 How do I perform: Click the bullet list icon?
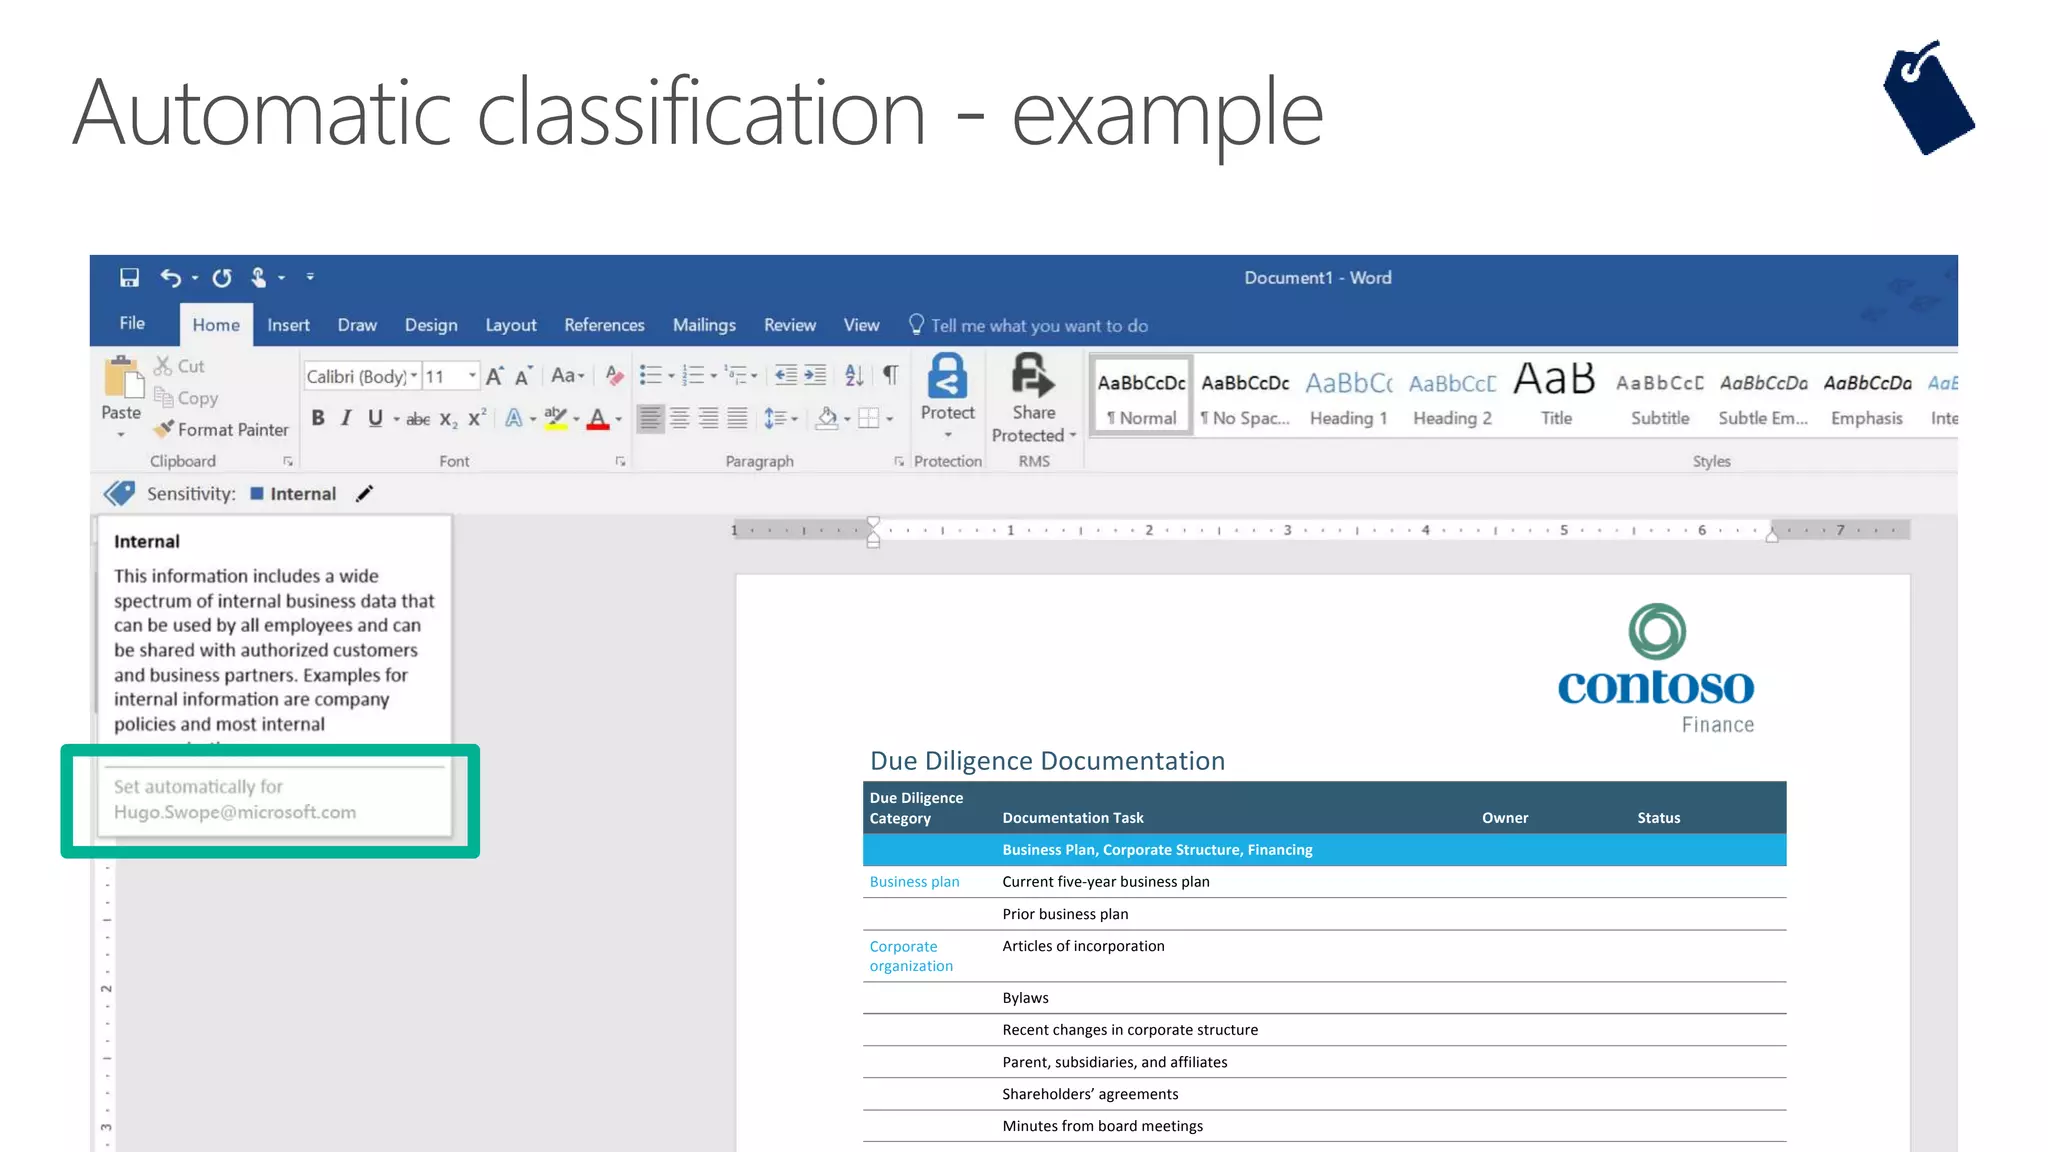[x=651, y=375]
